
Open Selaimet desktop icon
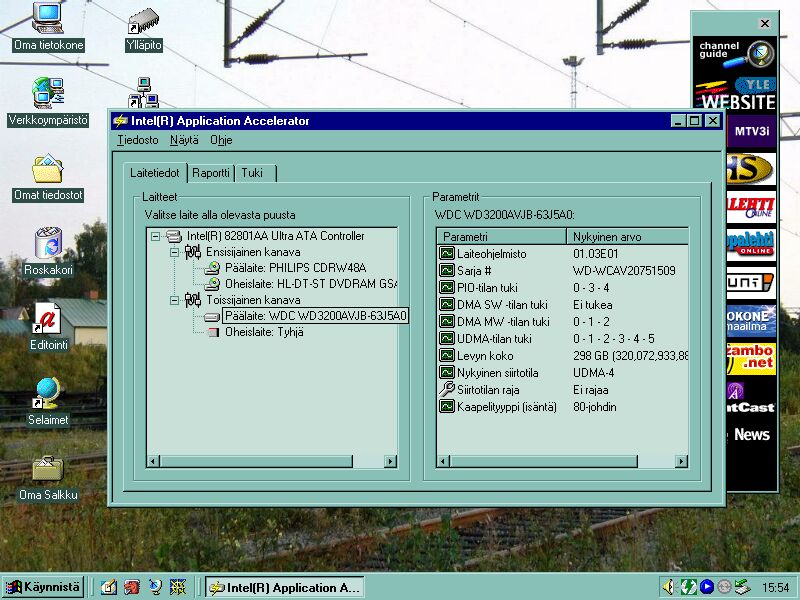(x=47, y=394)
